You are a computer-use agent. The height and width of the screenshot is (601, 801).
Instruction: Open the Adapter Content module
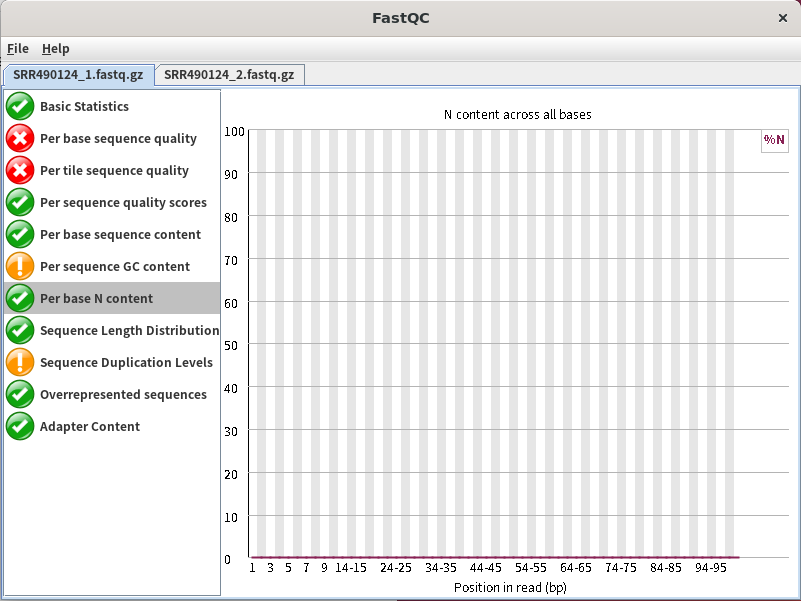[x=112, y=426]
